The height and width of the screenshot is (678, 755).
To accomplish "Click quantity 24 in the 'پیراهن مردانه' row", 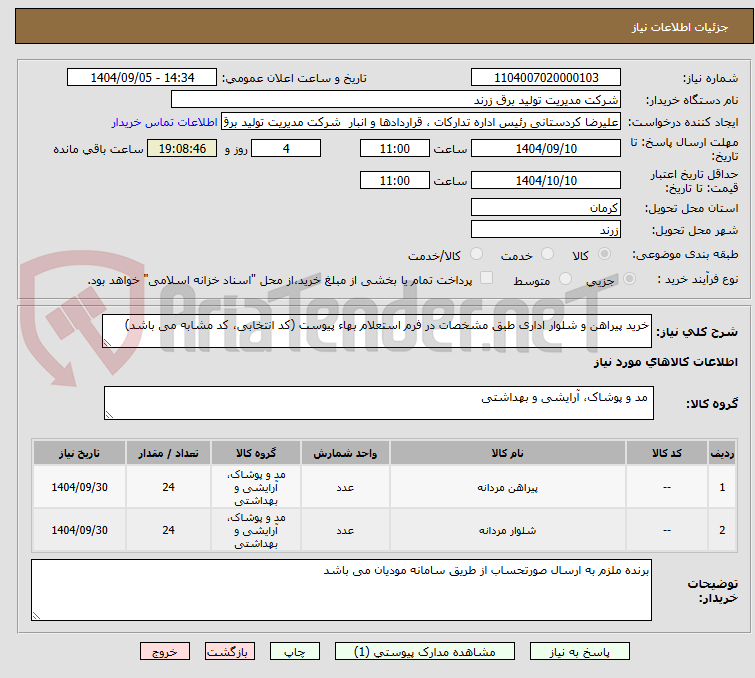I will [x=168, y=487].
